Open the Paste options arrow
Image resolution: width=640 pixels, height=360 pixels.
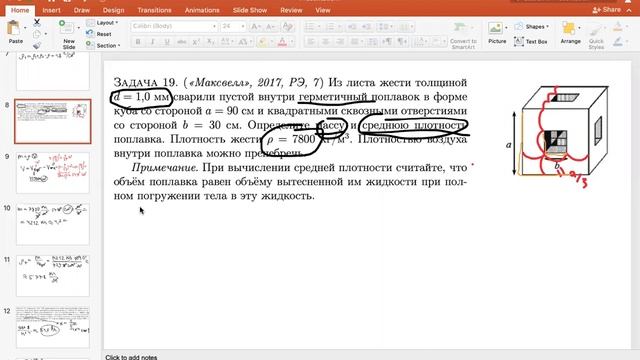(25, 28)
